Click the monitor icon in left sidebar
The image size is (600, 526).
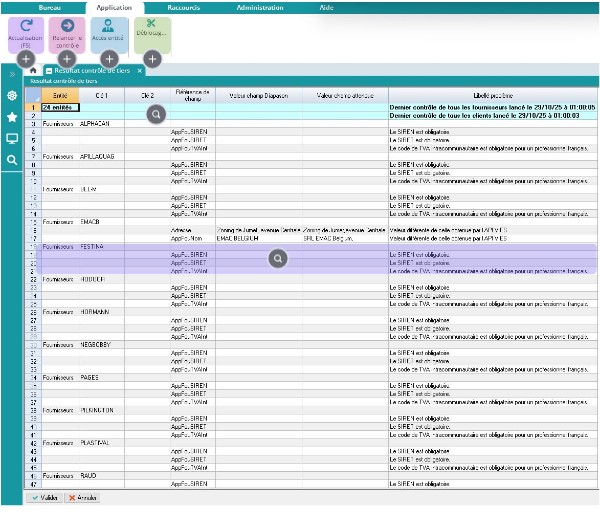[12, 139]
